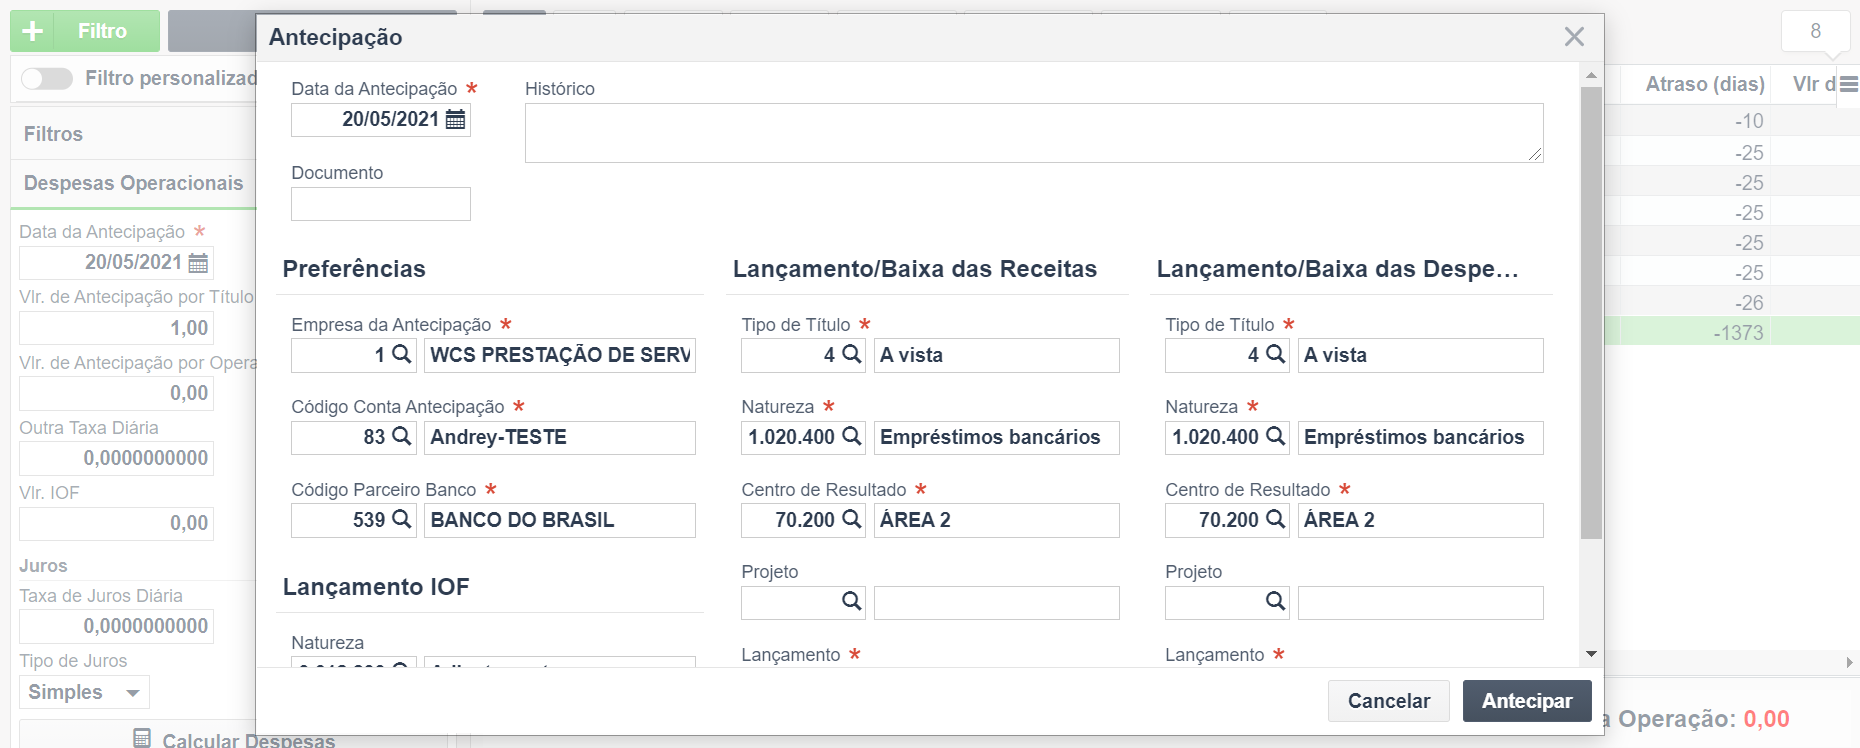
Task: Search Código Parceiro Banco lookup
Action: [x=401, y=519]
